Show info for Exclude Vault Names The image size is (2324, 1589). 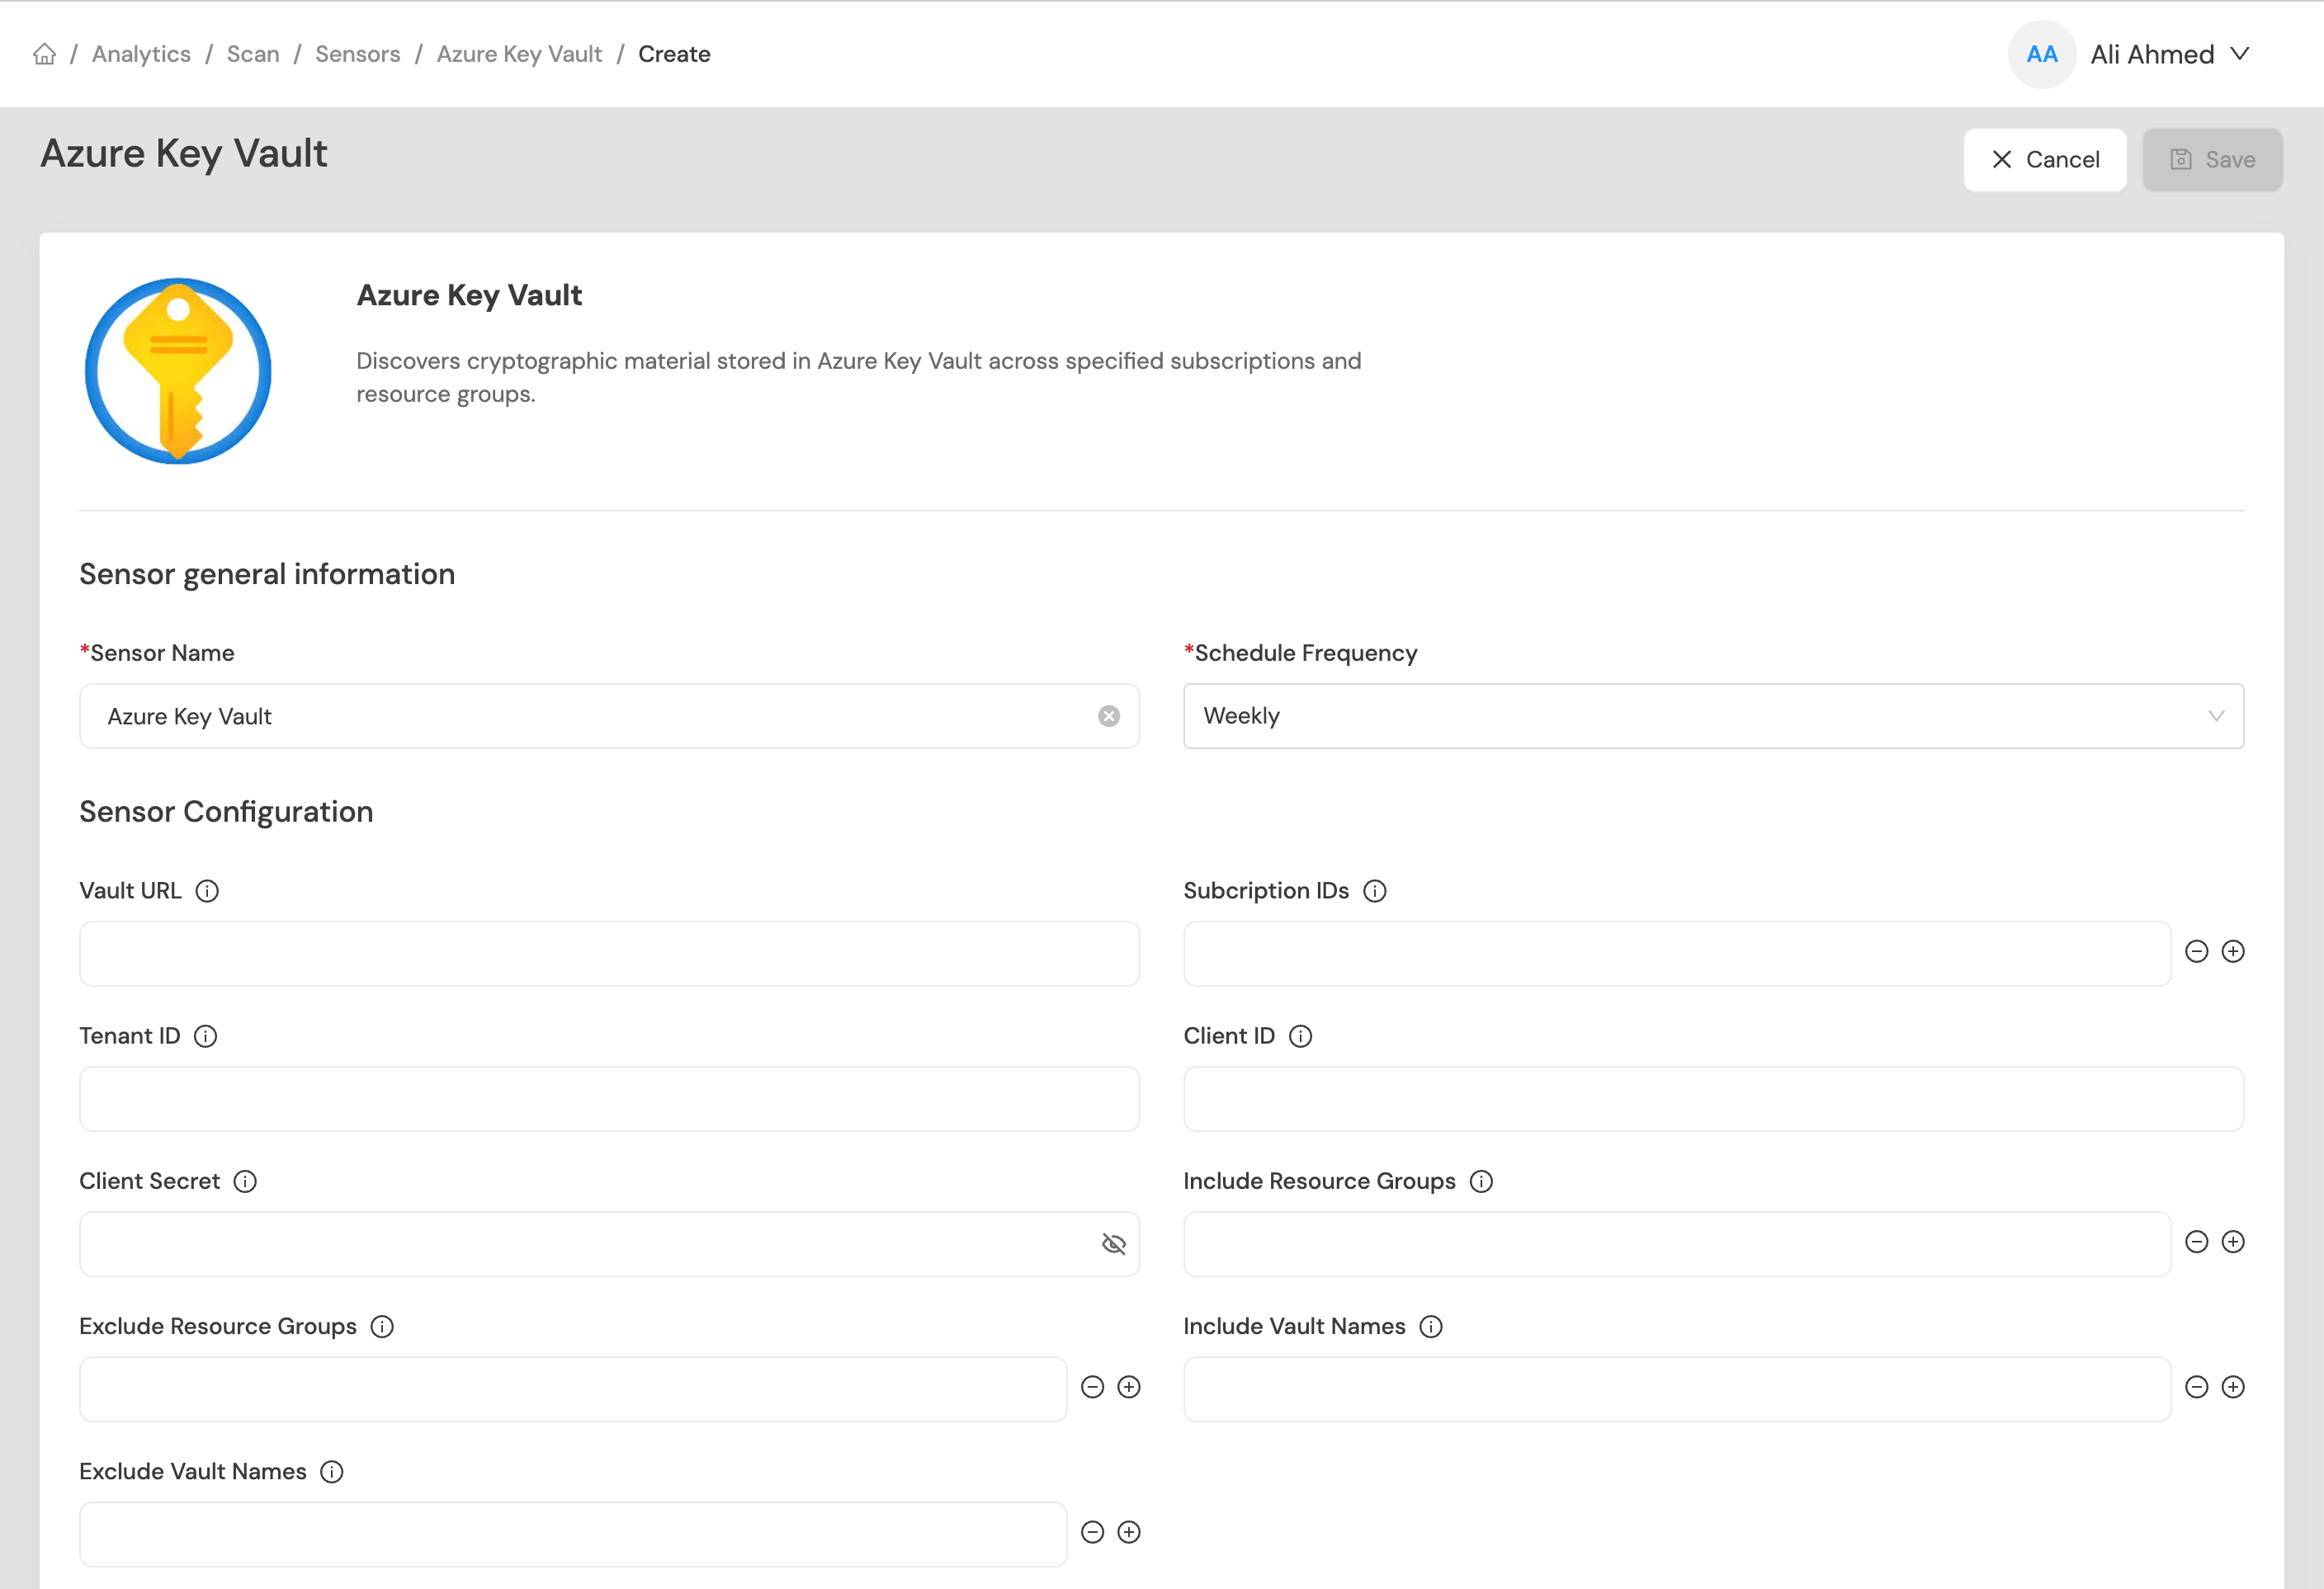pos(332,1472)
